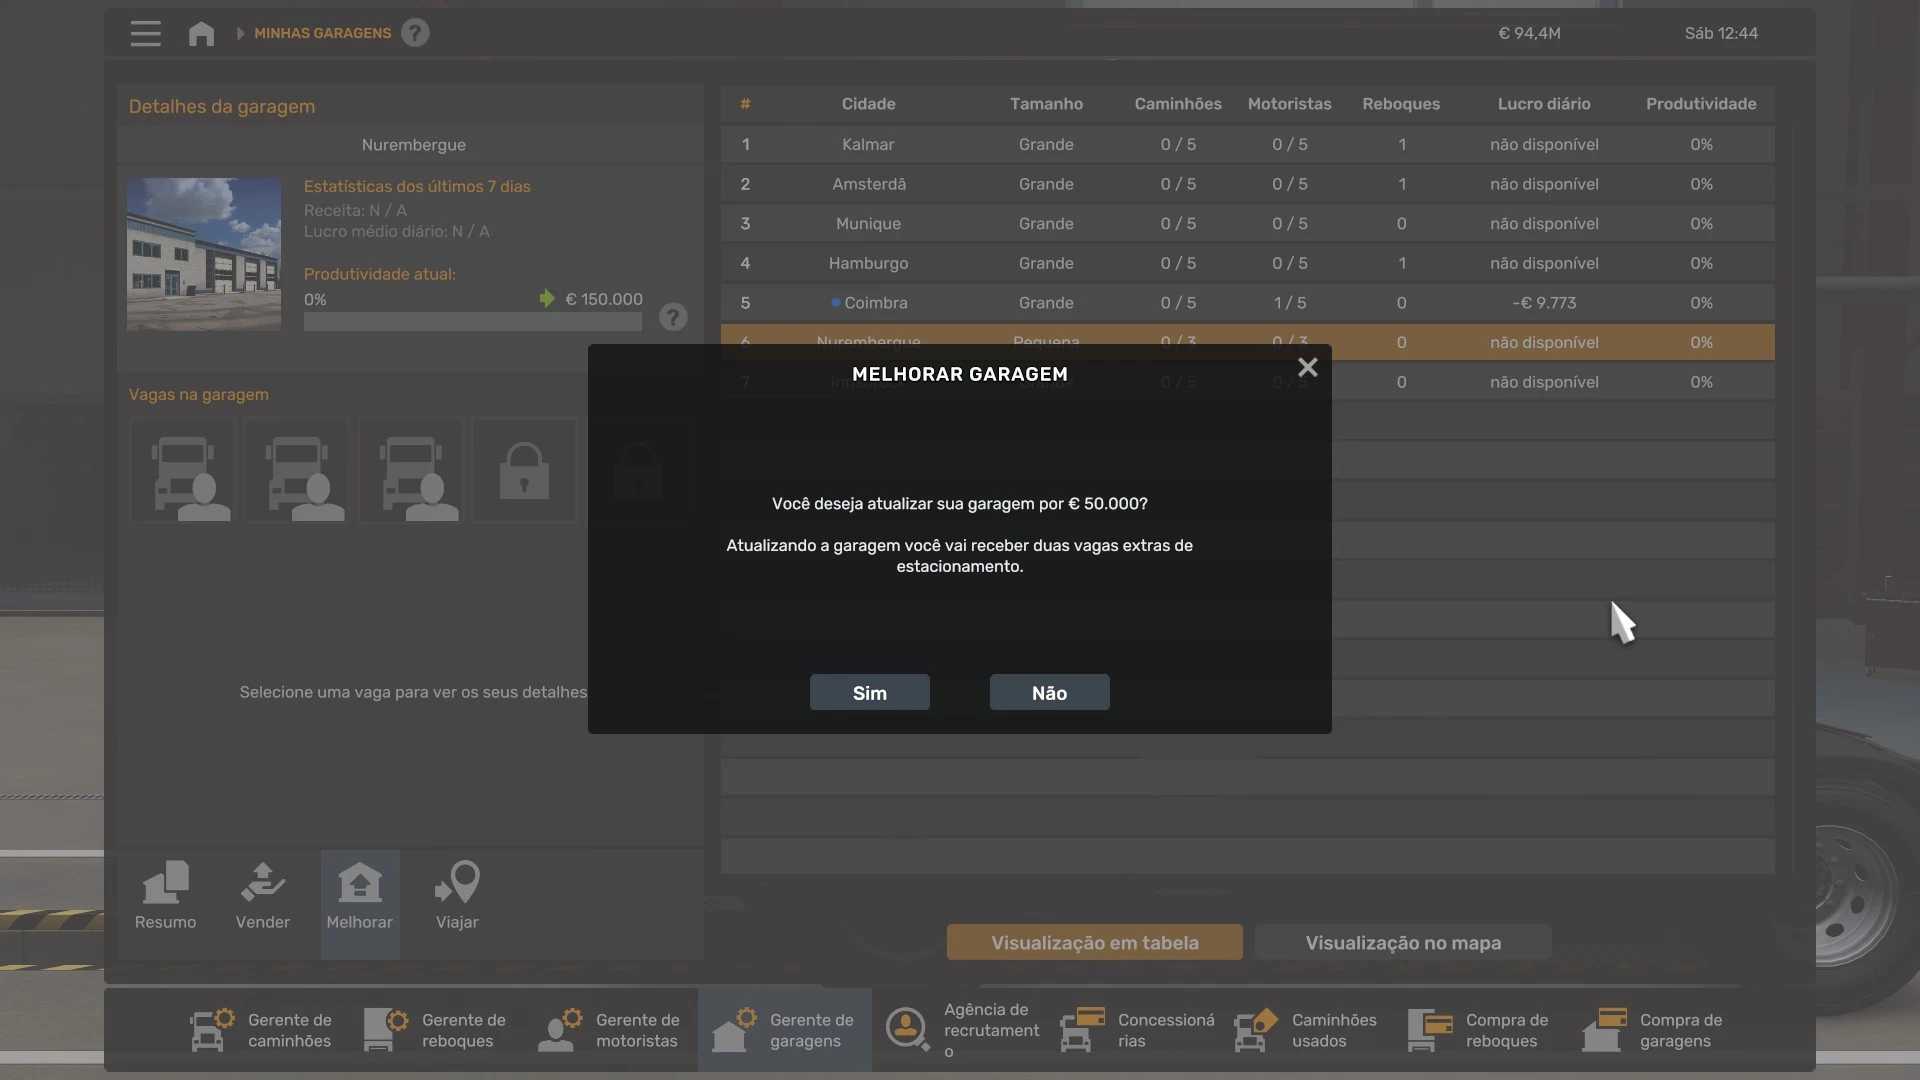Confirm the upgrade with Sim
This screenshot has width=1920, height=1080.
coord(869,693)
